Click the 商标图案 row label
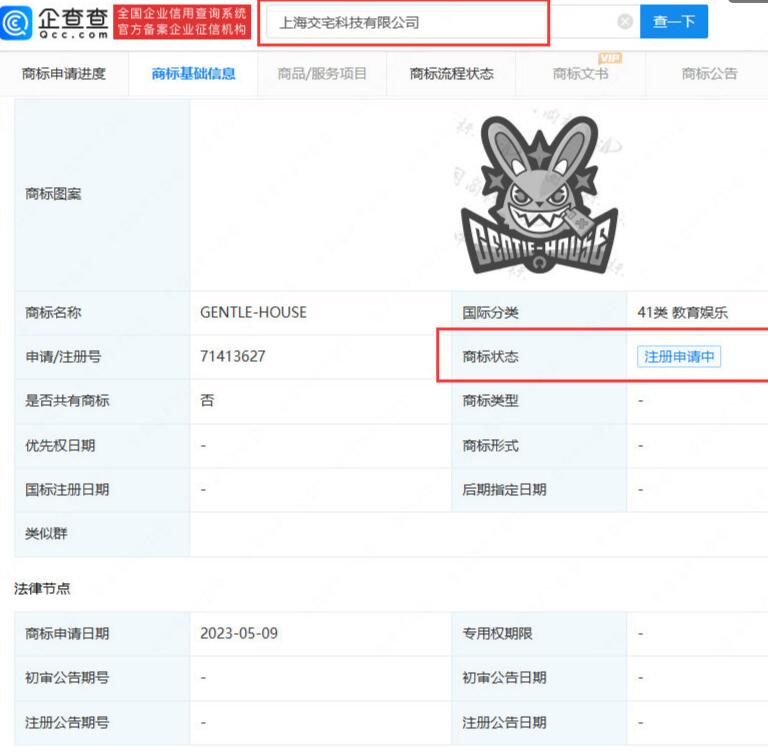768x756 pixels. [x=53, y=194]
